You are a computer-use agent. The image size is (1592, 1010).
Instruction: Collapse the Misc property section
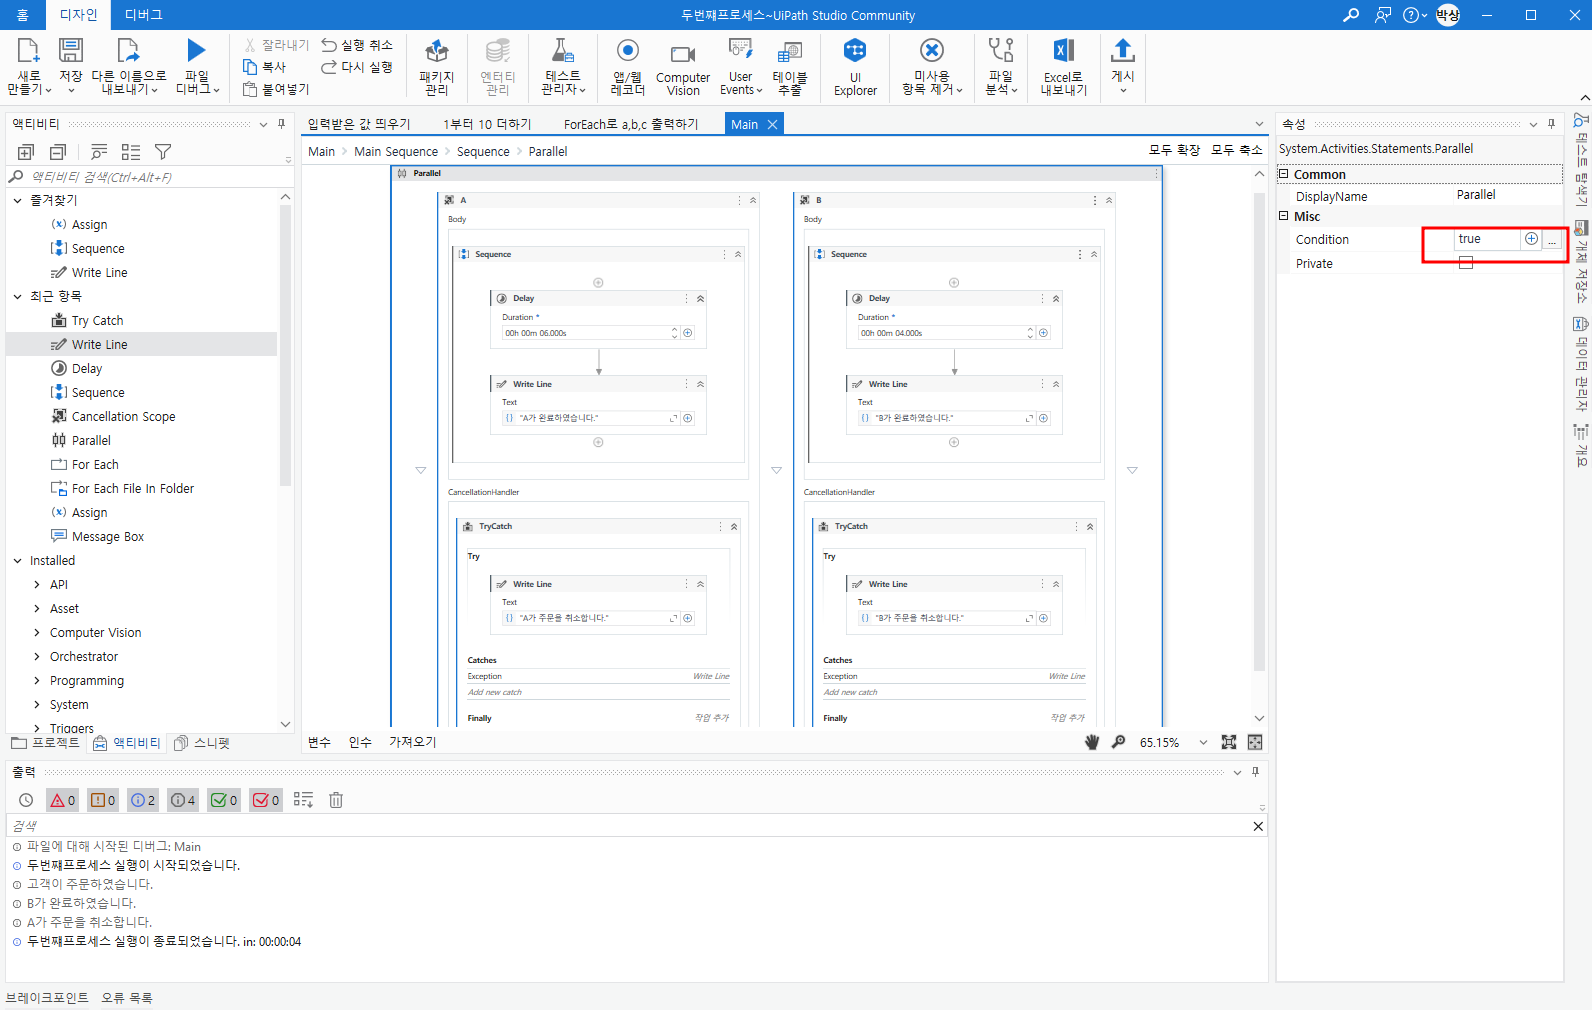[1284, 216]
